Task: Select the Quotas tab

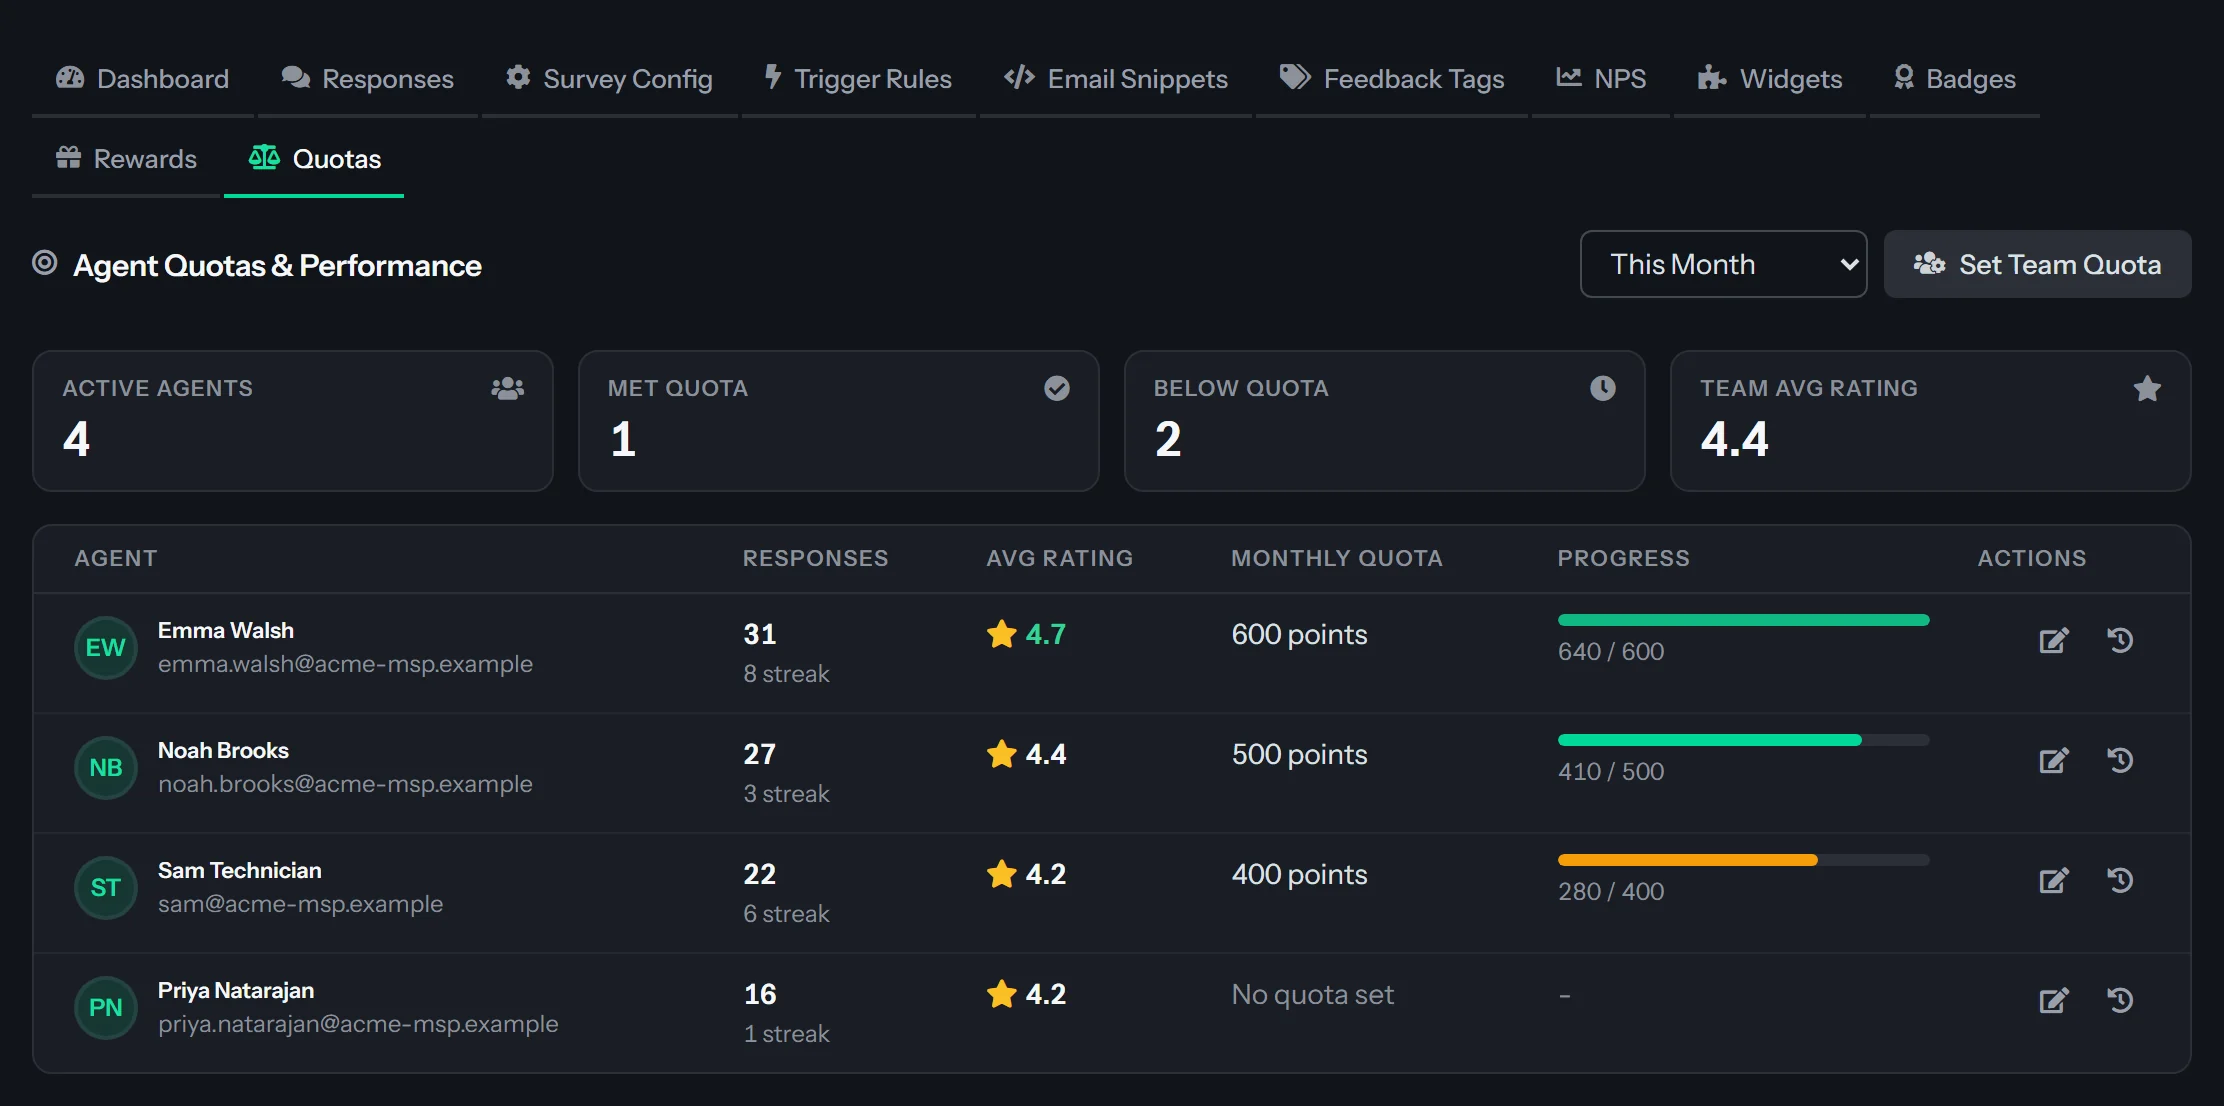Action: 314,159
